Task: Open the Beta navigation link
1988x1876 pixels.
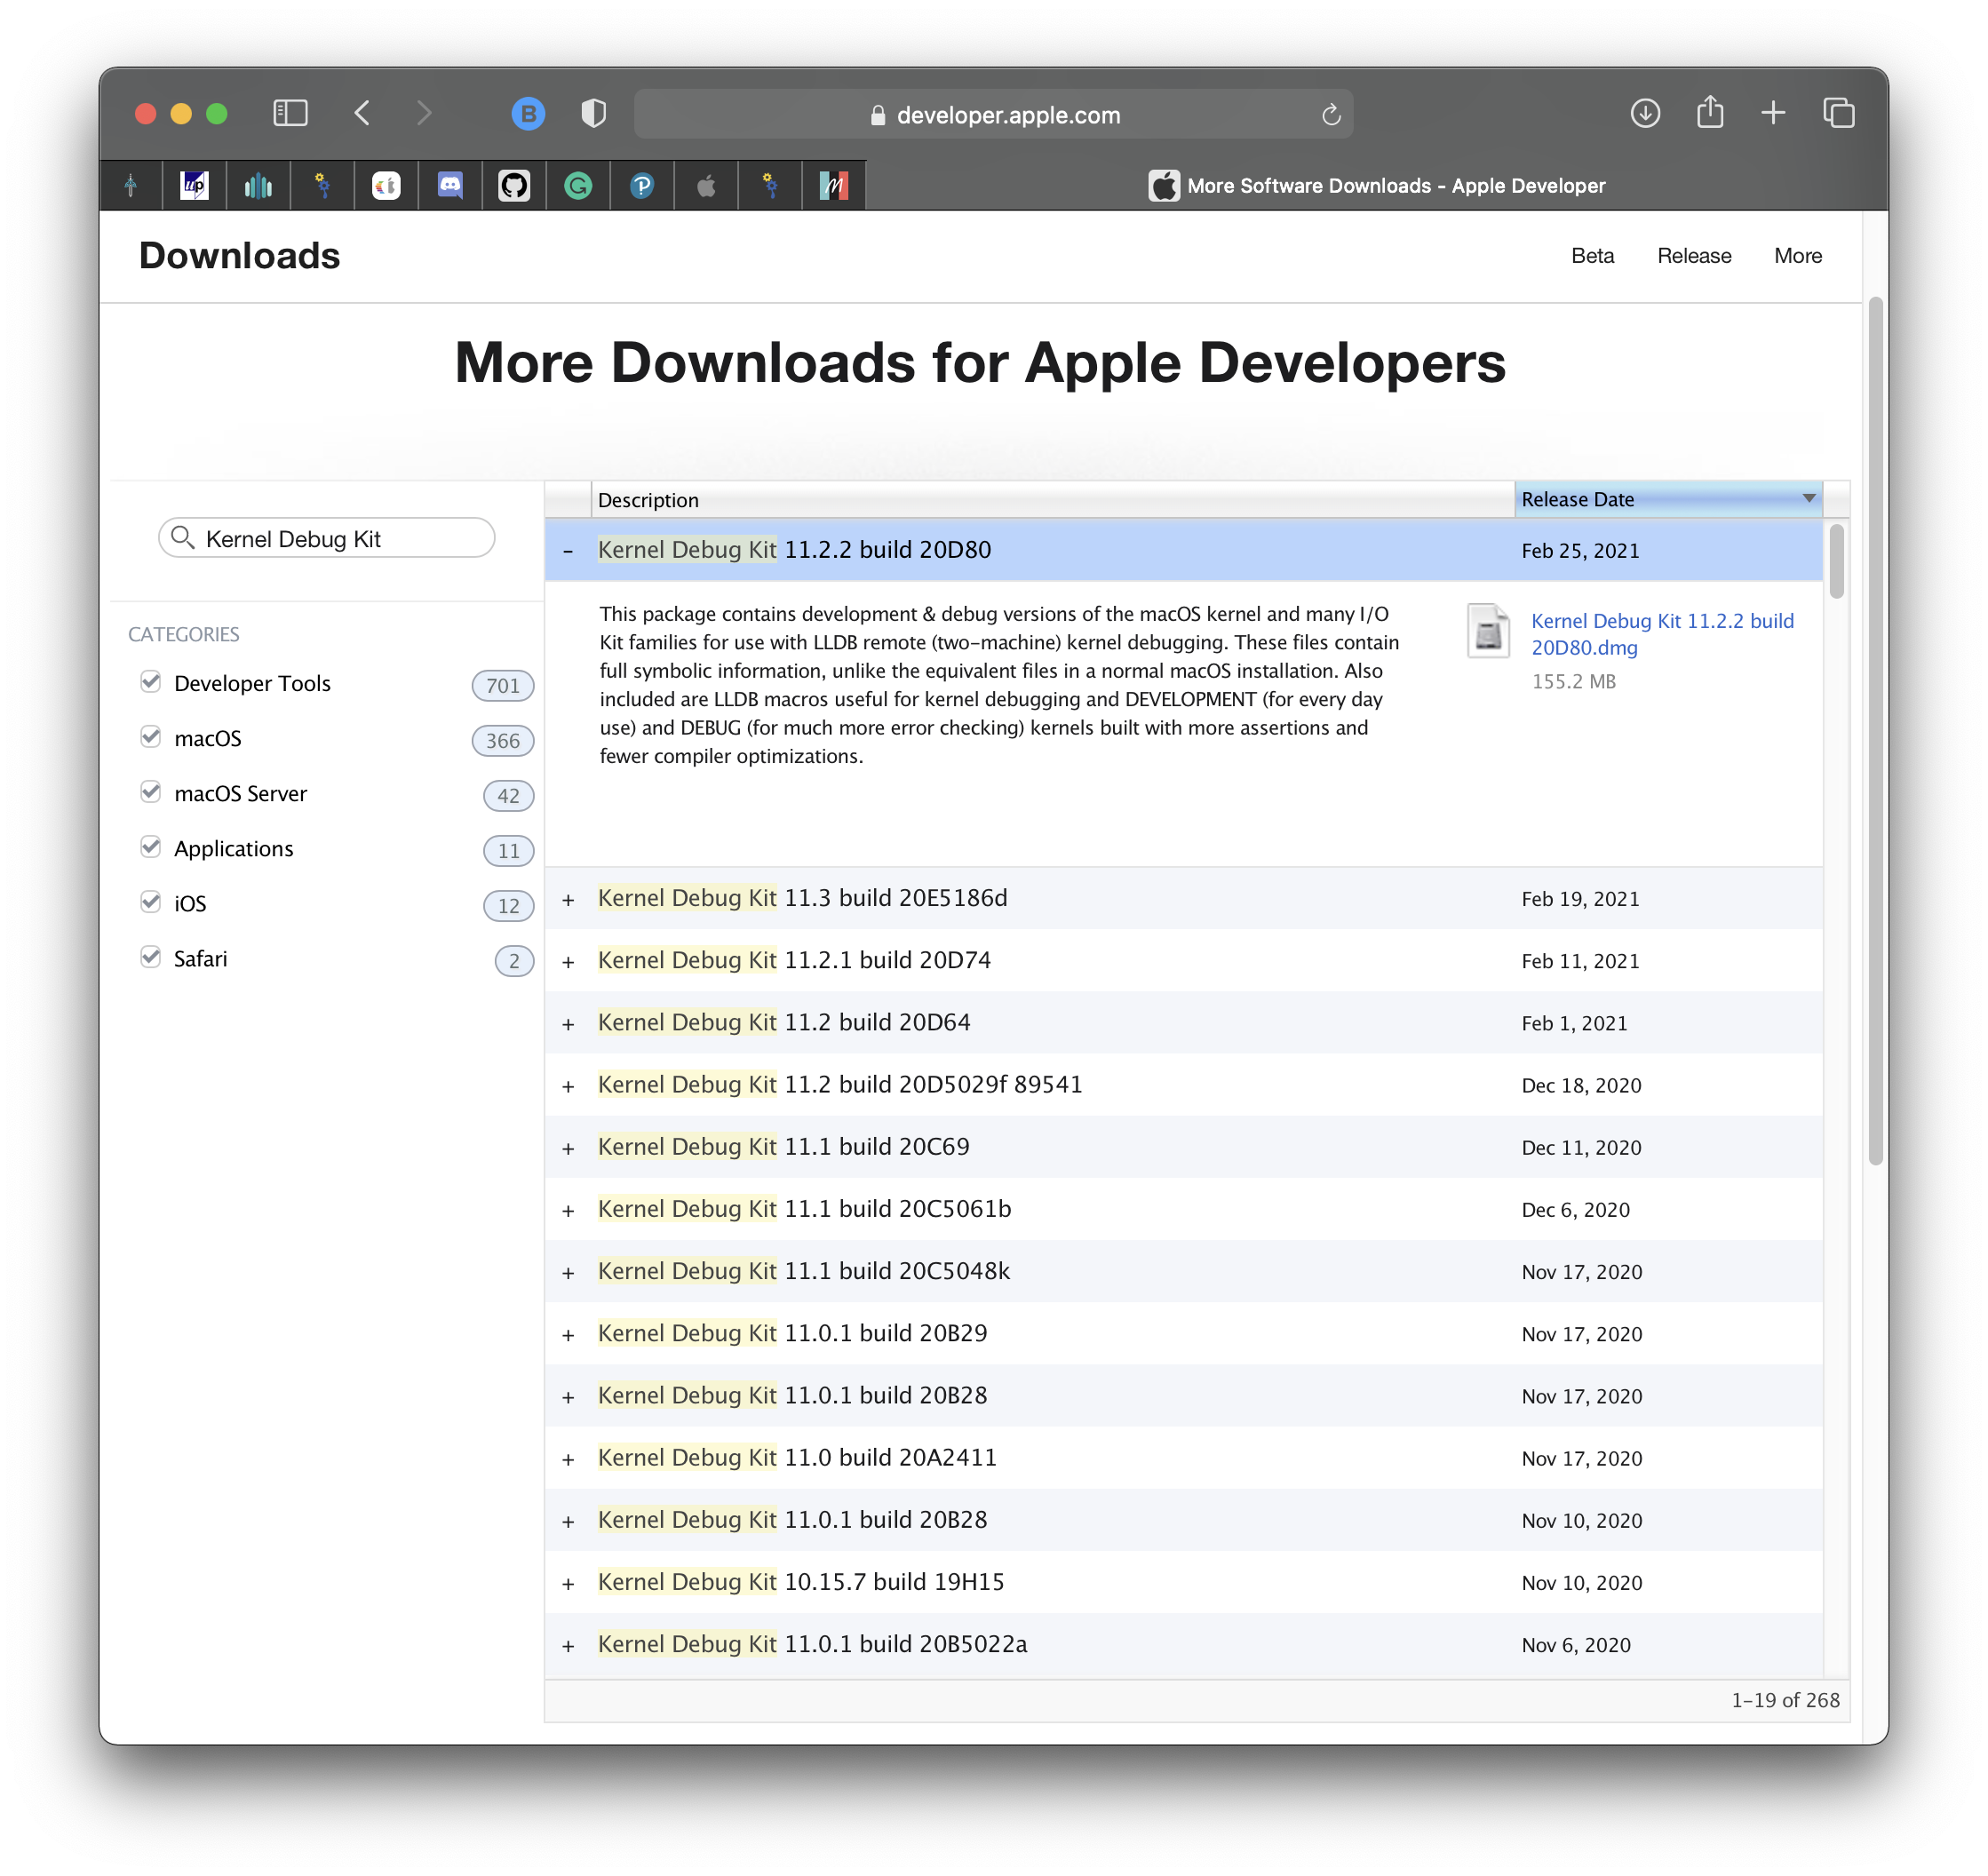Action: 1592,256
